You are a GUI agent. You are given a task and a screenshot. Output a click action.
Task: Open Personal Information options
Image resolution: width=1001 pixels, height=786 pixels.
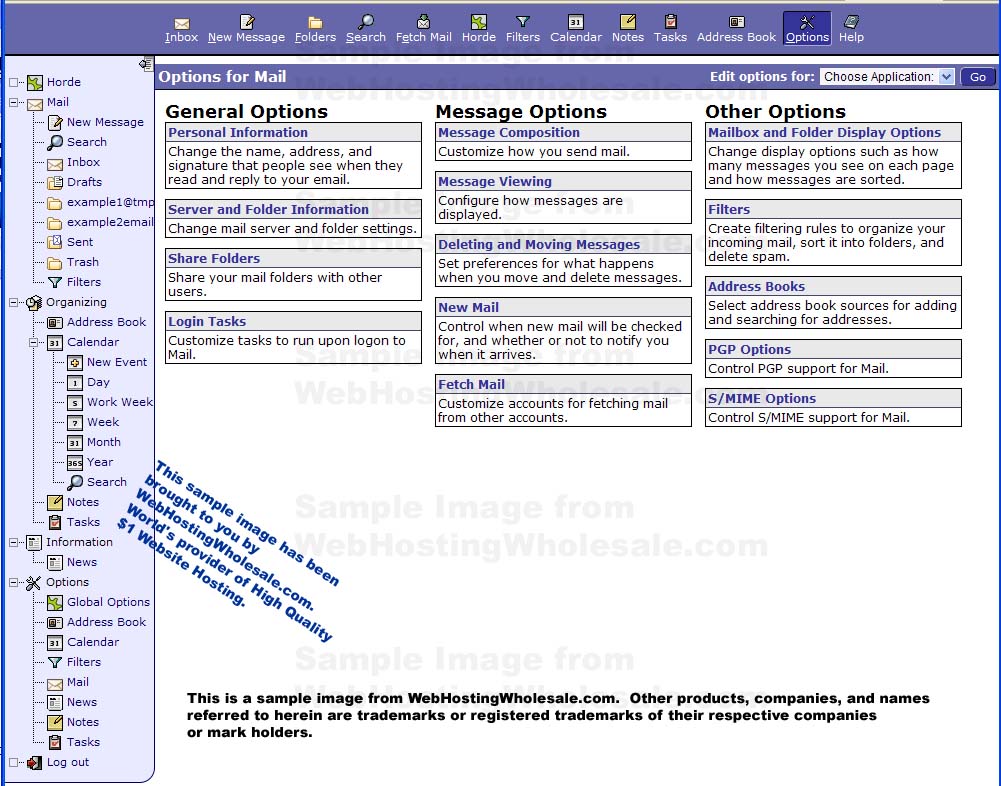pyautogui.click(x=237, y=132)
